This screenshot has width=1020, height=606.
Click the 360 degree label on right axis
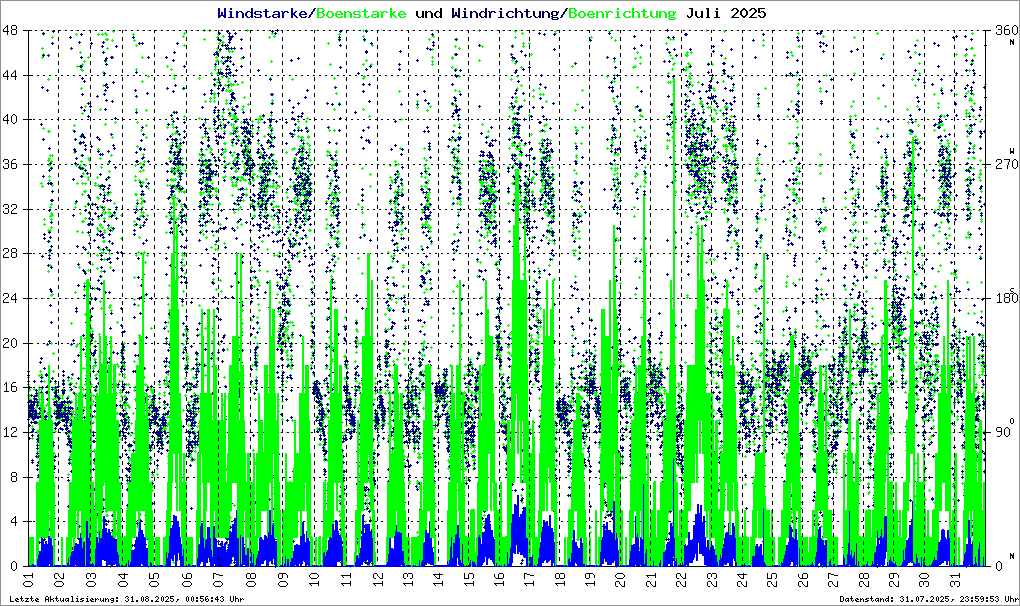coord(1001,31)
